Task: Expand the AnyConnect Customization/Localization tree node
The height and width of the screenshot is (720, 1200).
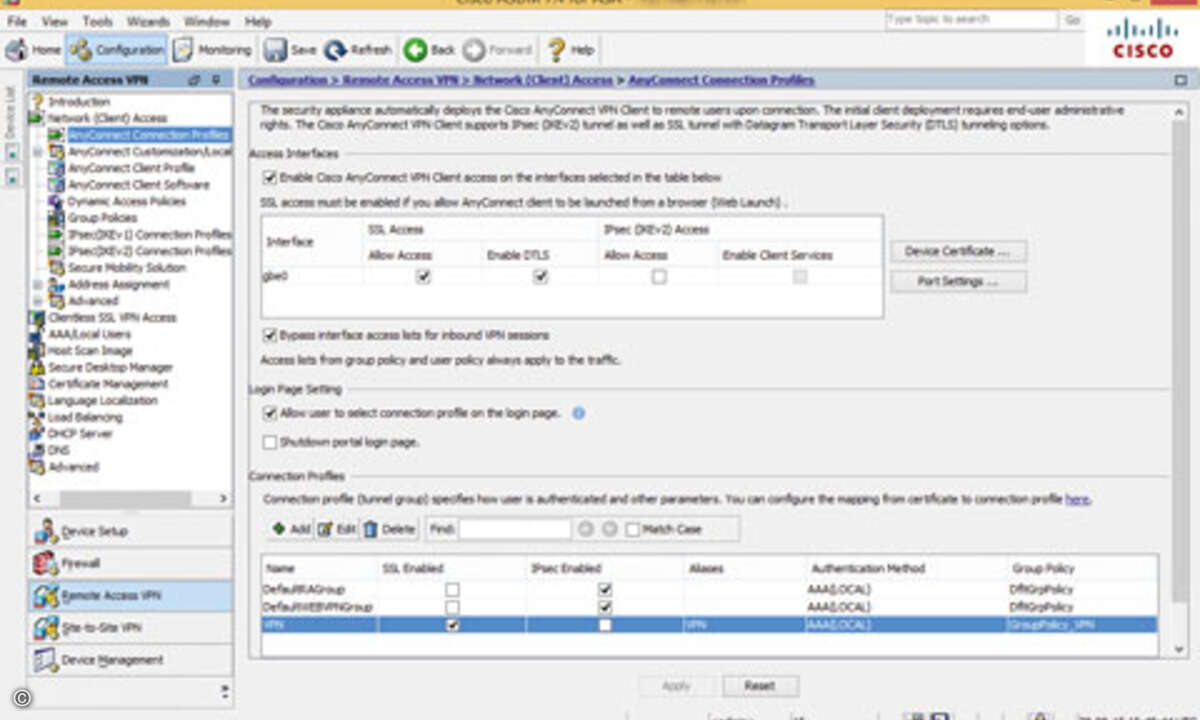Action: pos(38,151)
